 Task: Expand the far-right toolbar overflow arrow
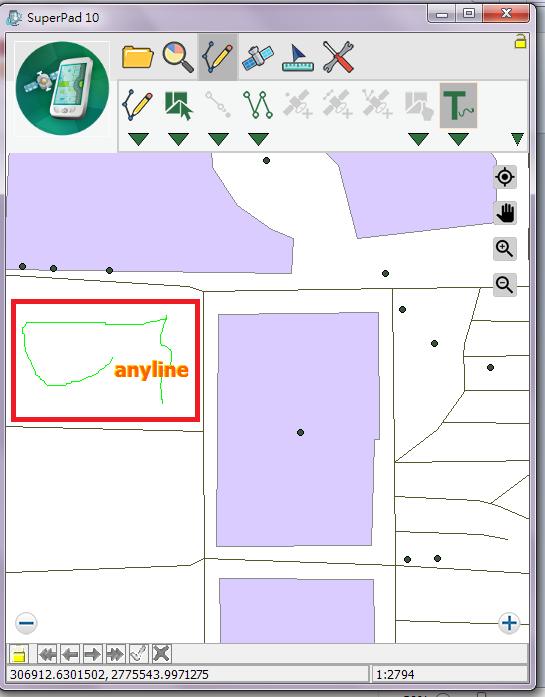click(517, 139)
